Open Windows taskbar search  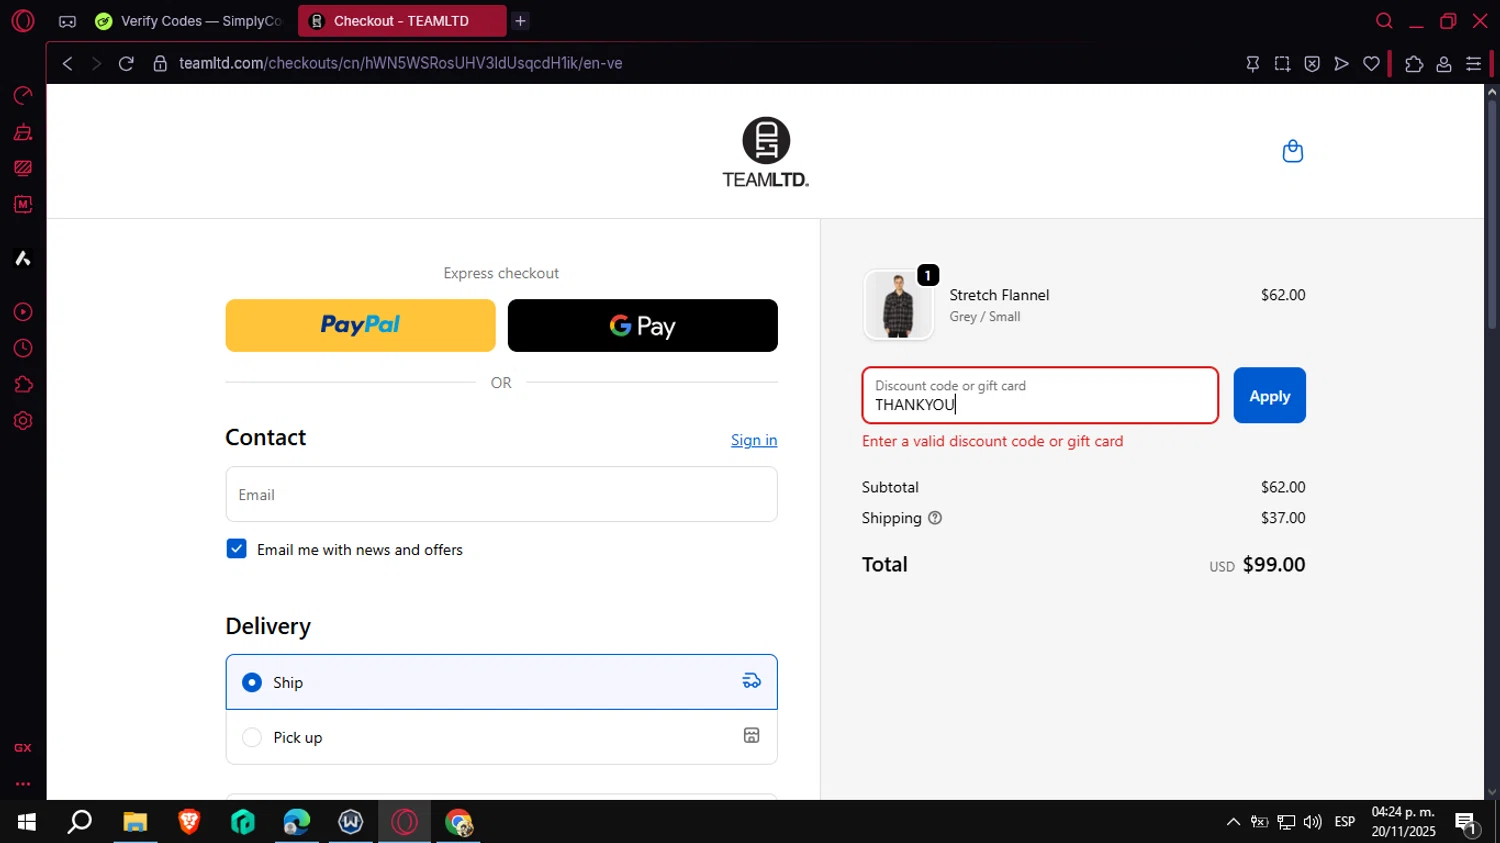(x=80, y=822)
